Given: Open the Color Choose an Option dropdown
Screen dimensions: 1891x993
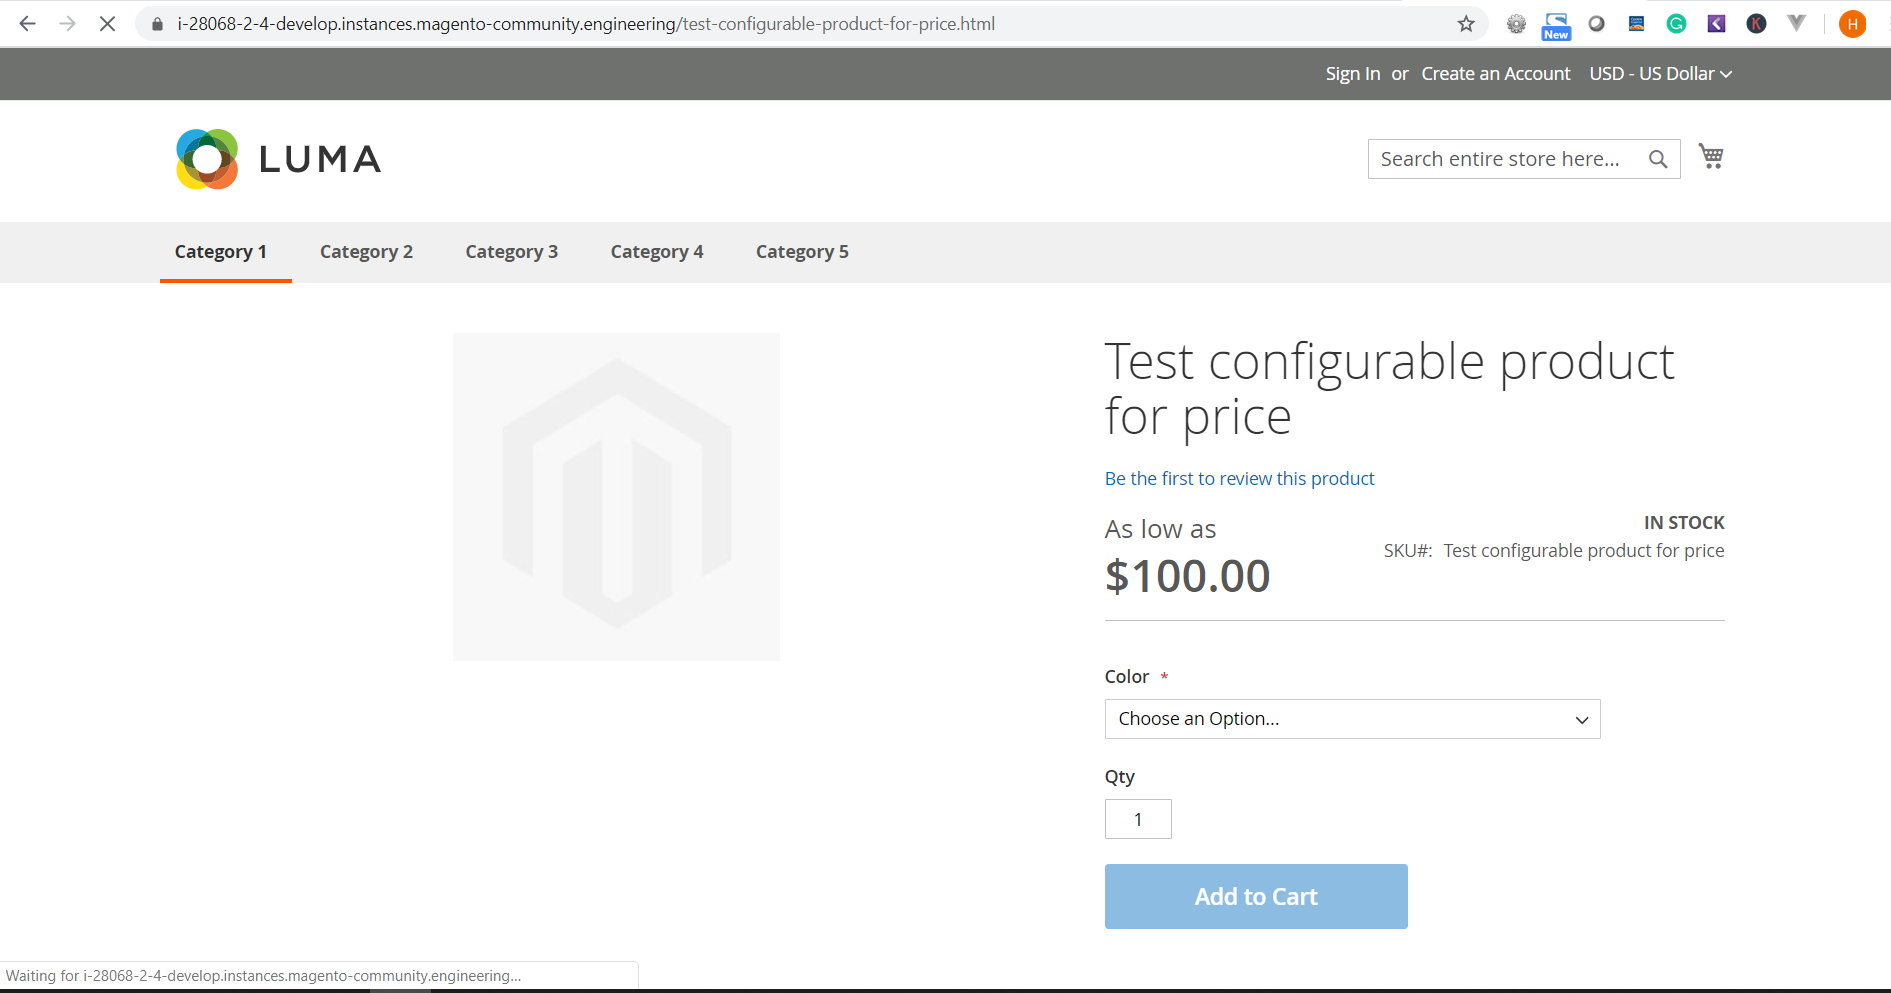Looking at the screenshot, I should coord(1351,718).
